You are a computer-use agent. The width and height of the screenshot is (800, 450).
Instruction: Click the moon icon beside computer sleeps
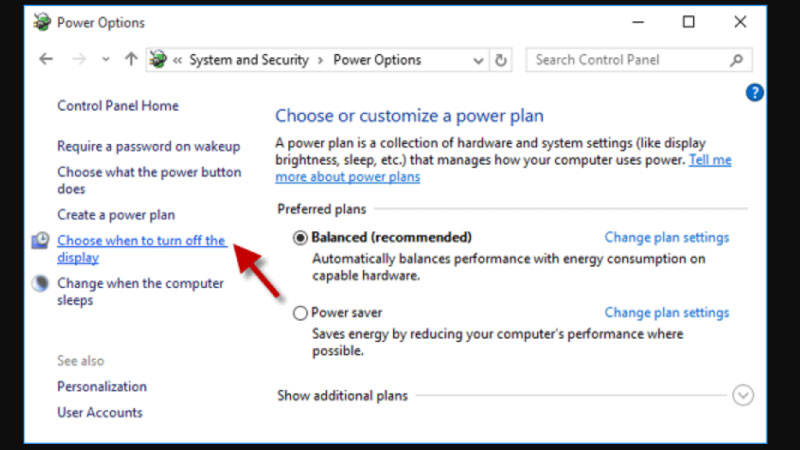41,283
